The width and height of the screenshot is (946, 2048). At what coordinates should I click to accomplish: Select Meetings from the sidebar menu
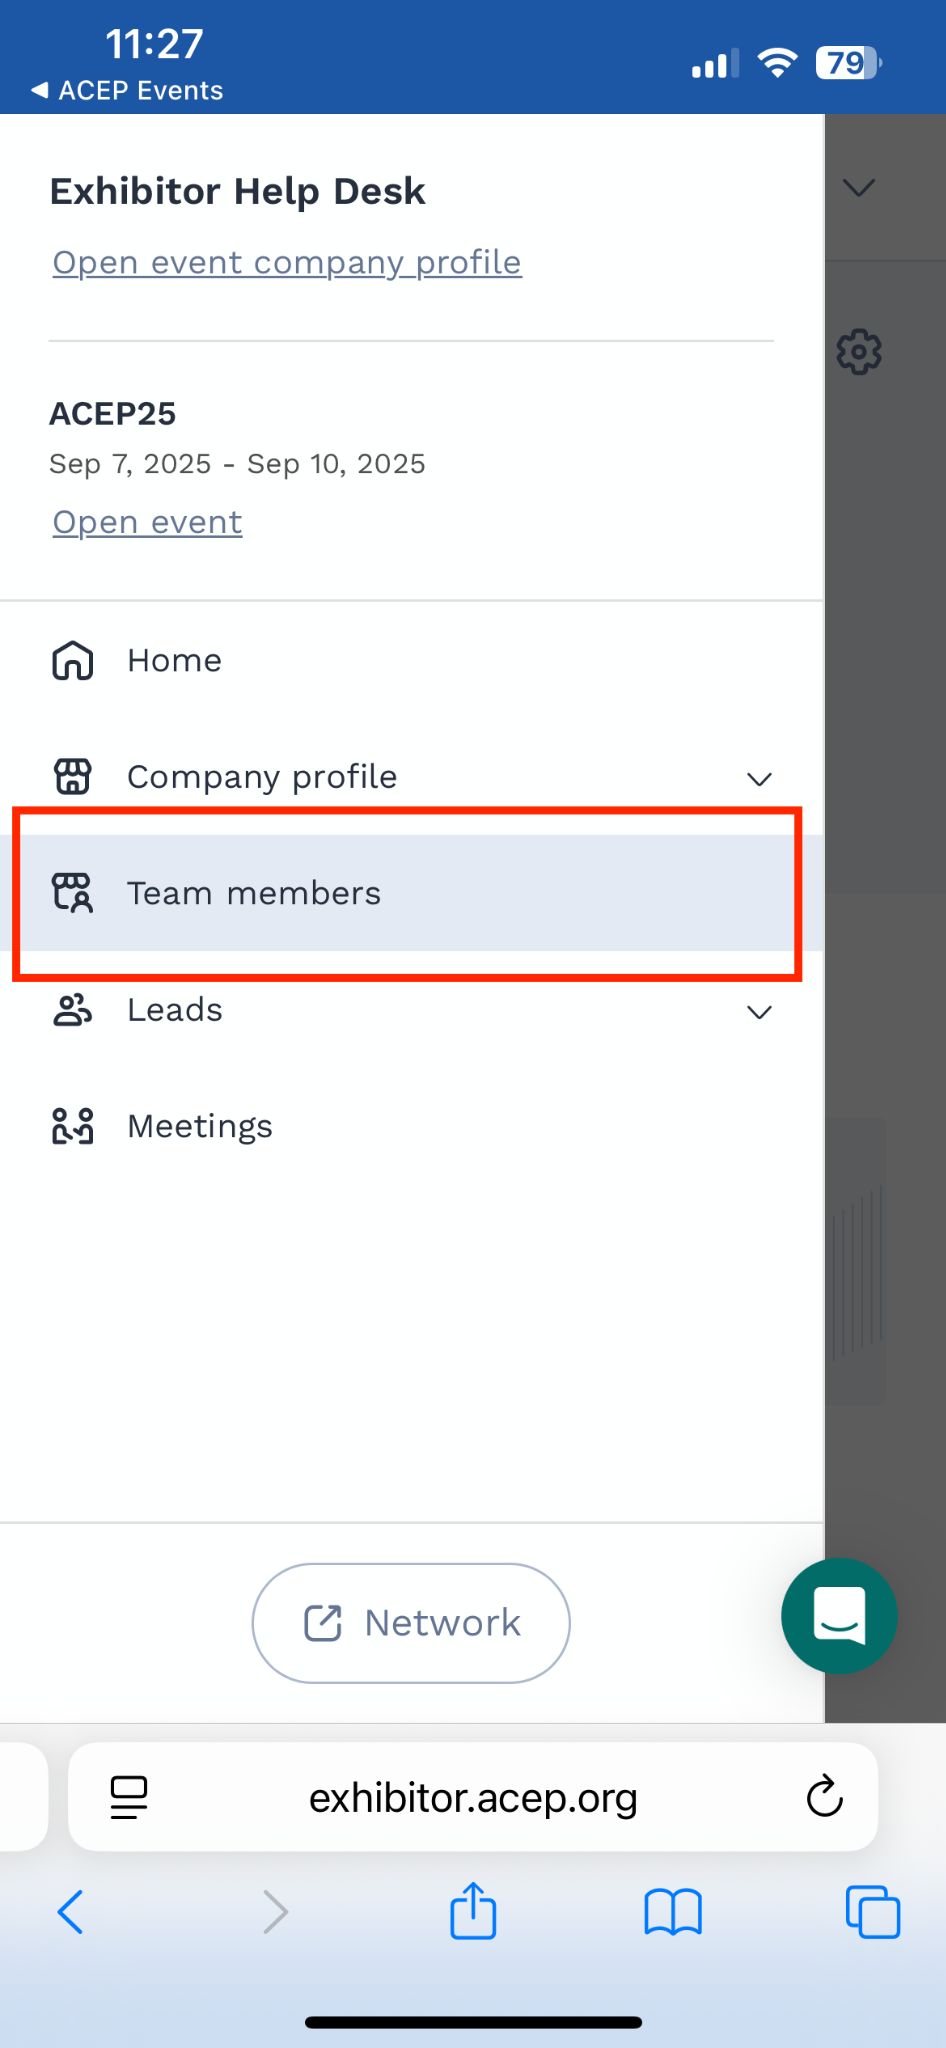[x=199, y=1125]
